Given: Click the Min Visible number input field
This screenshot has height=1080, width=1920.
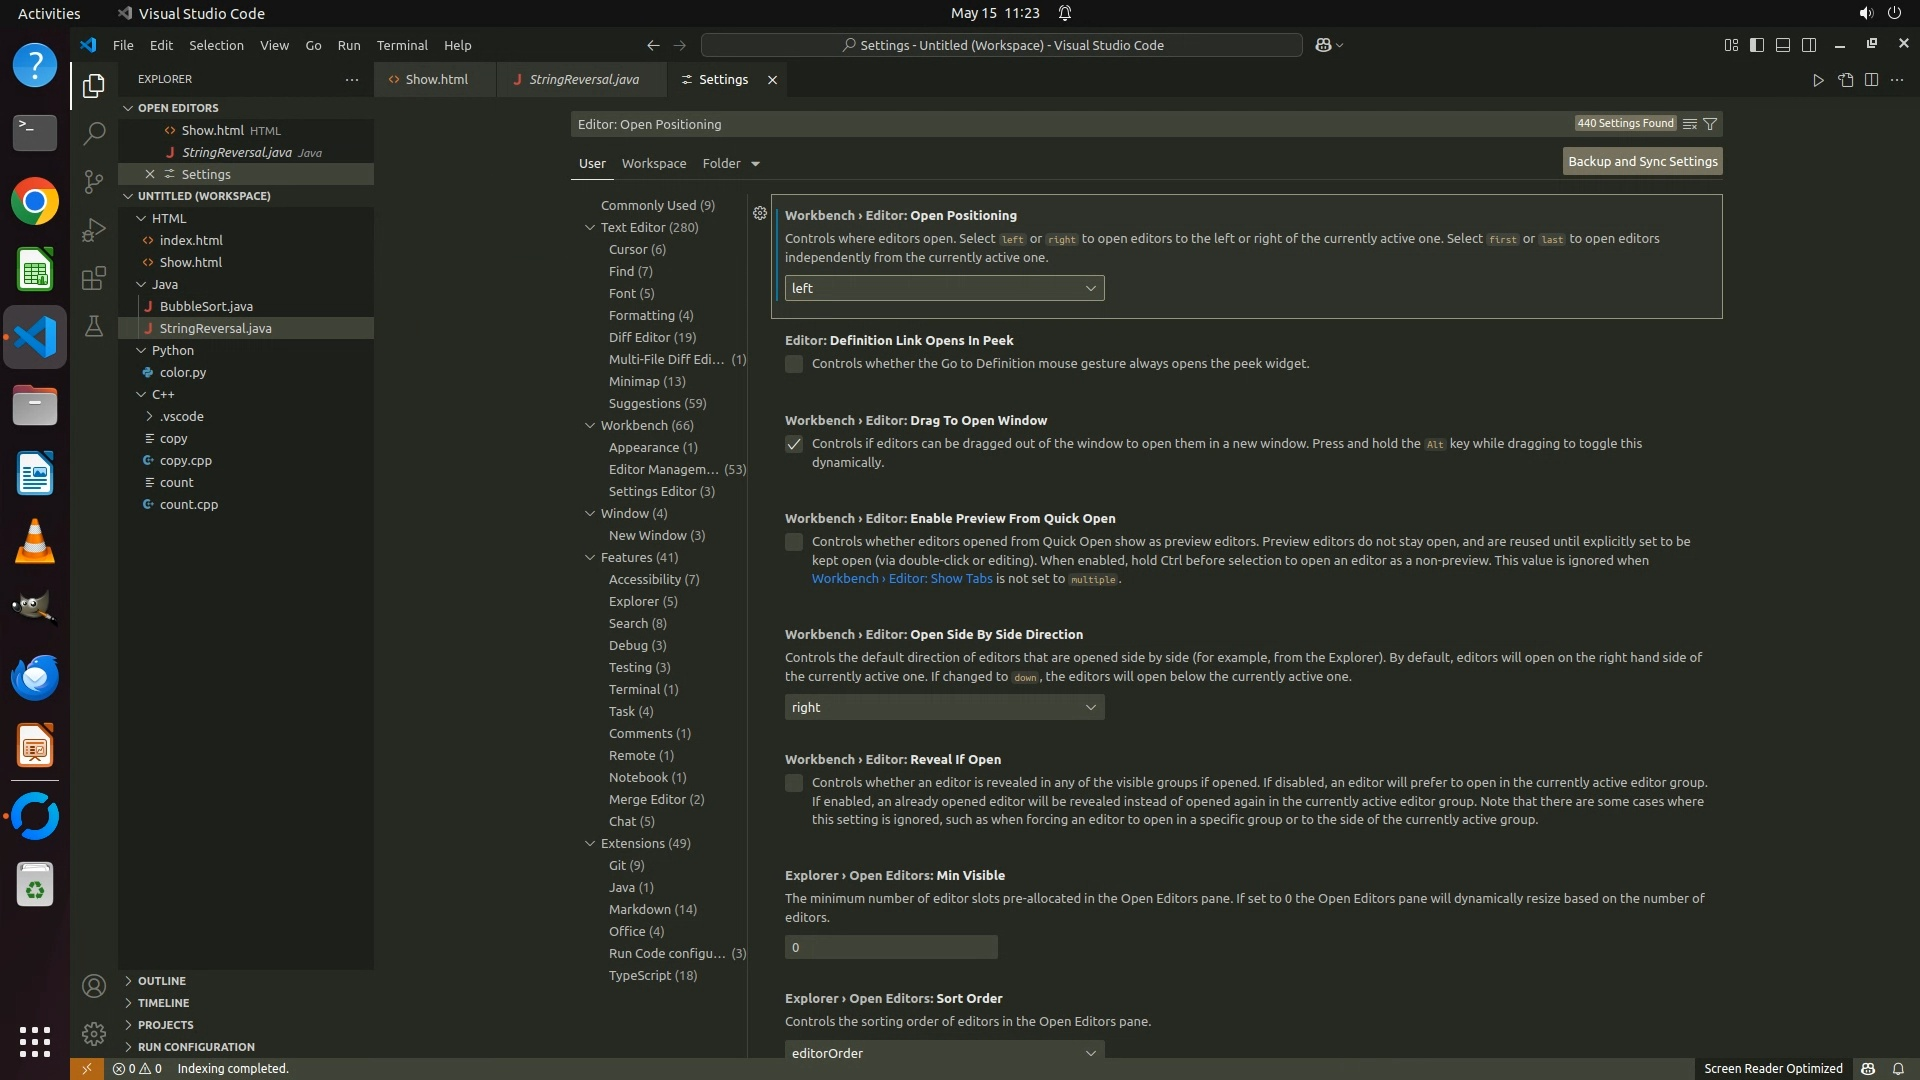Looking at the screenshot, I should click(x=890, y=947).
